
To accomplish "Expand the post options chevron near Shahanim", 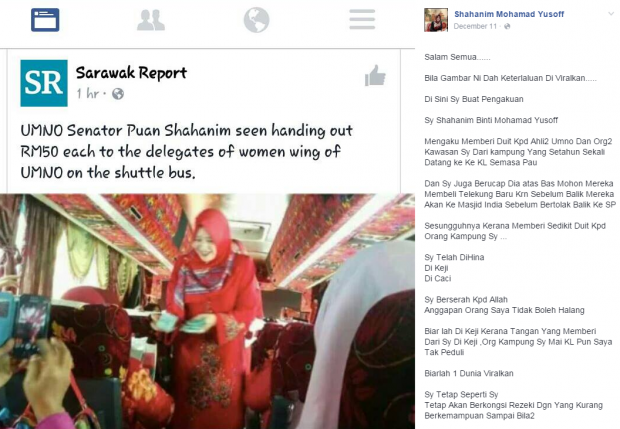I will pyautogui.click(x=611, y=14).
